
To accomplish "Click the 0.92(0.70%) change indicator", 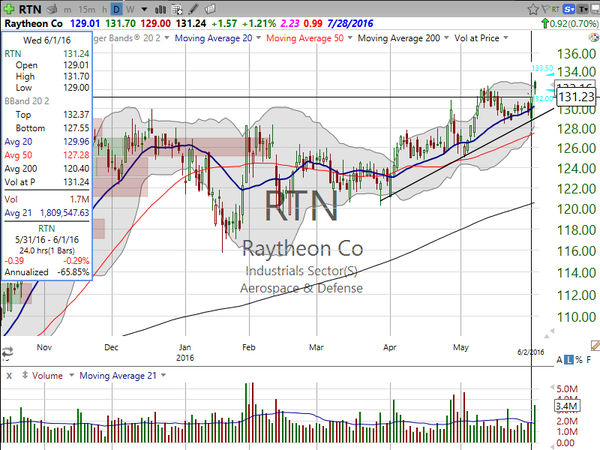I will coord(570,24).
